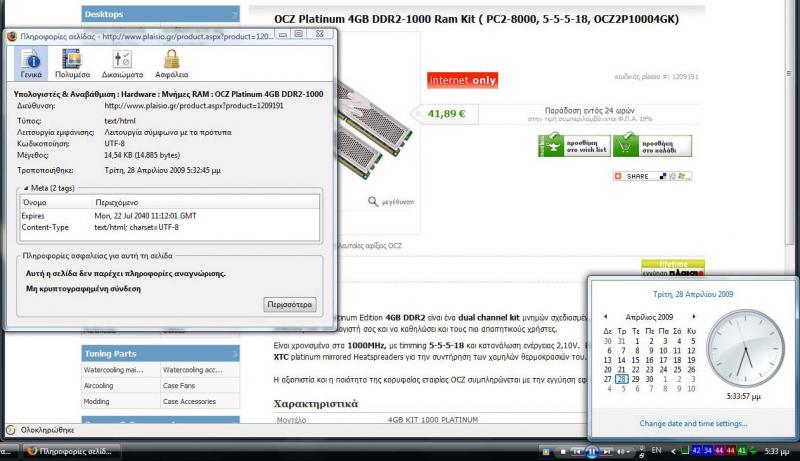
Task: Click the Περισσότερα button
Action: [290, 304]
